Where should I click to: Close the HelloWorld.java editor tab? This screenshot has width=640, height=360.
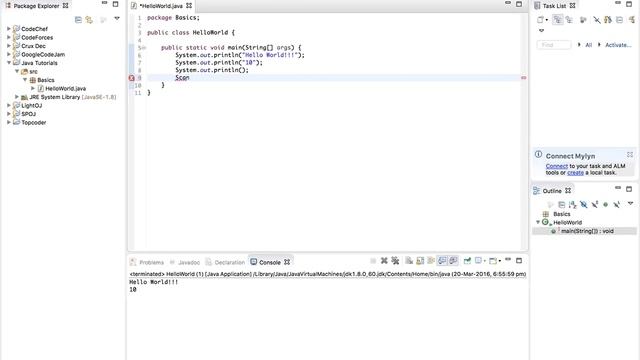(189, 6)
